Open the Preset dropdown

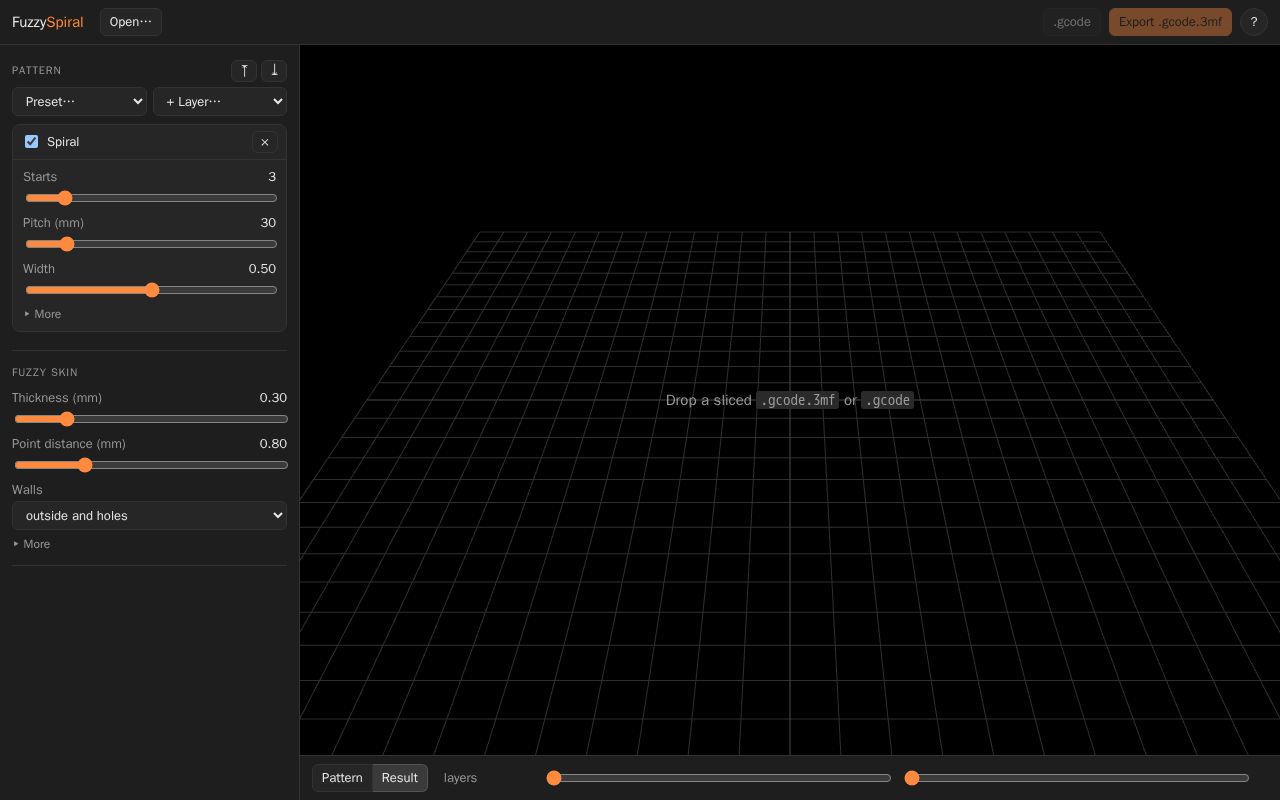79,101
